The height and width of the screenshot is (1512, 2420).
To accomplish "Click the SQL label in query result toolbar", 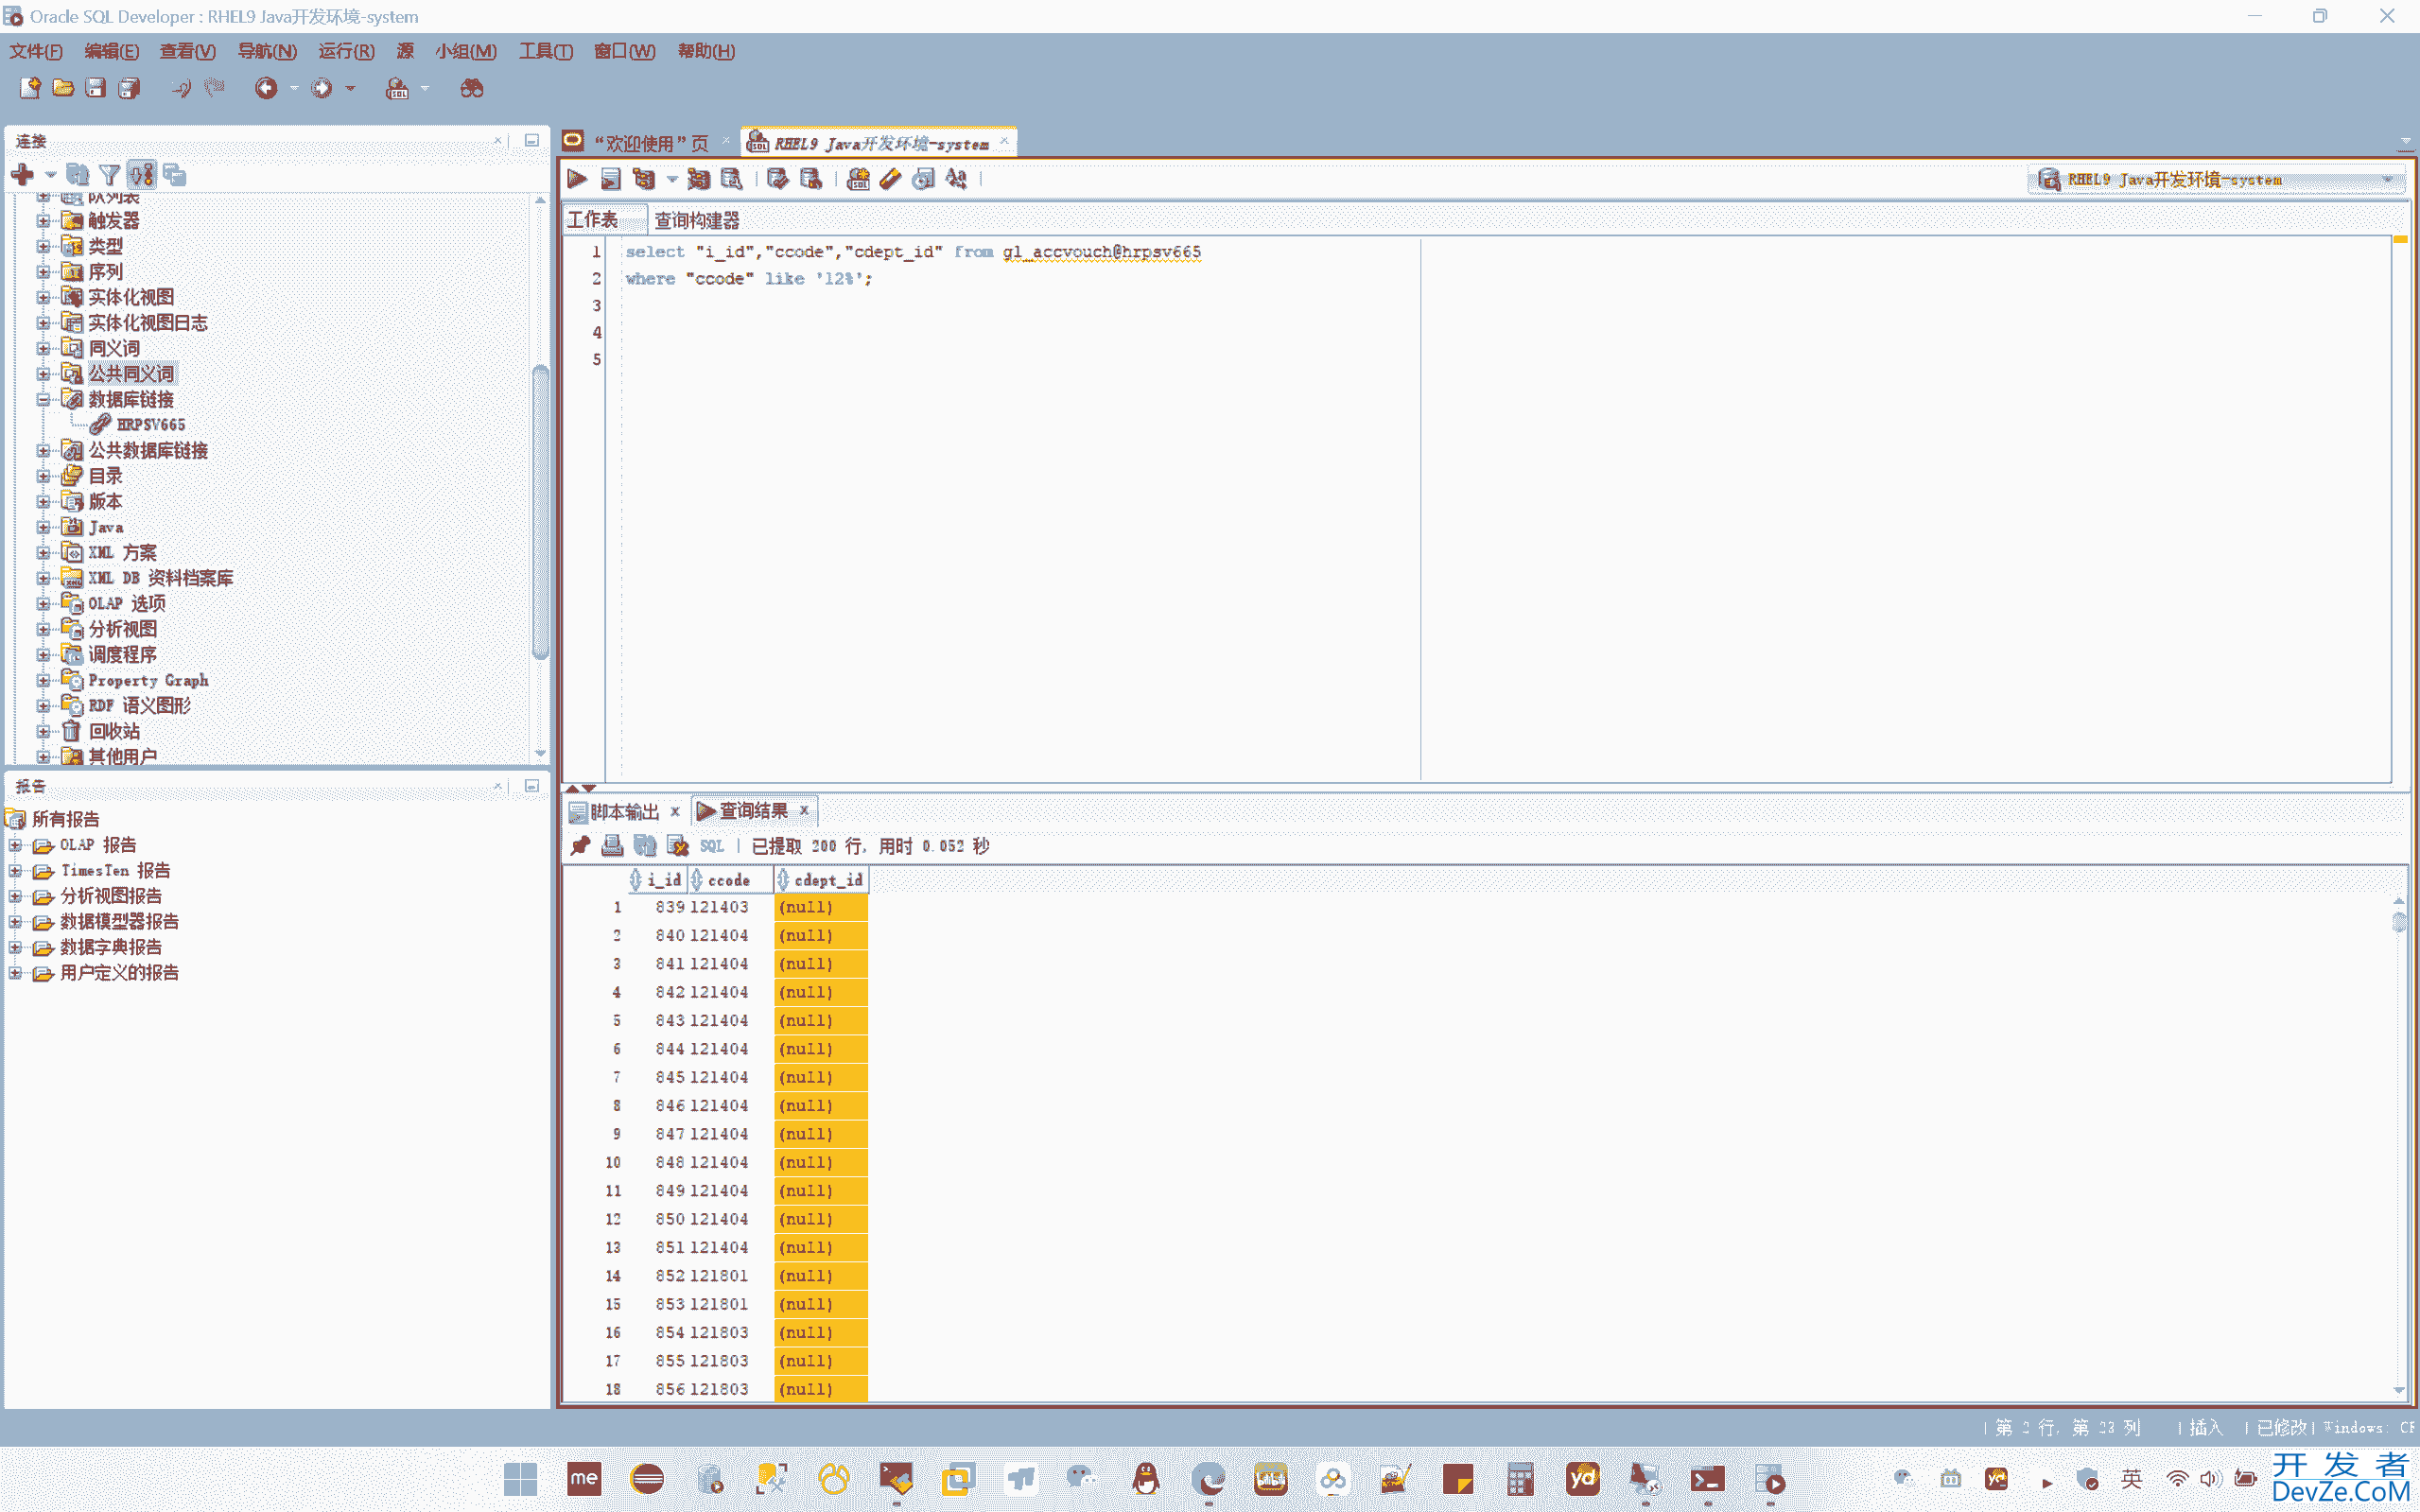I will tap(711, 846).
